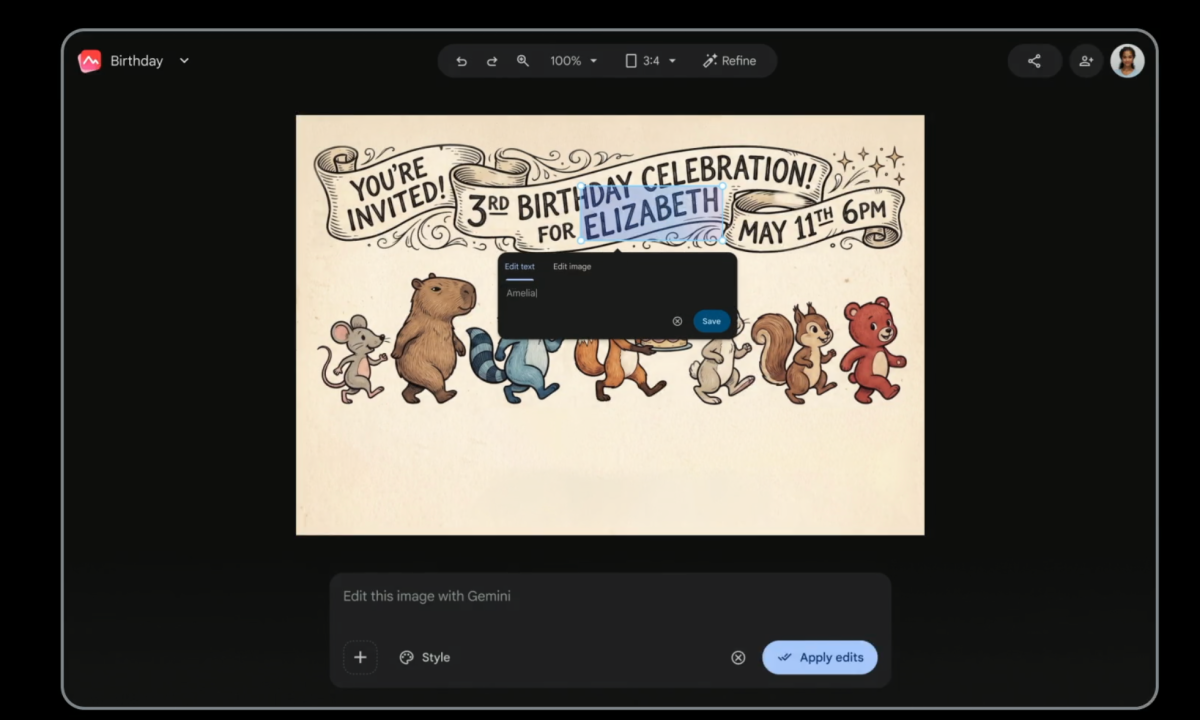Click the red bear in the invitation image
This screenshot has width=1200, height=720.
[x=872, y=348]
